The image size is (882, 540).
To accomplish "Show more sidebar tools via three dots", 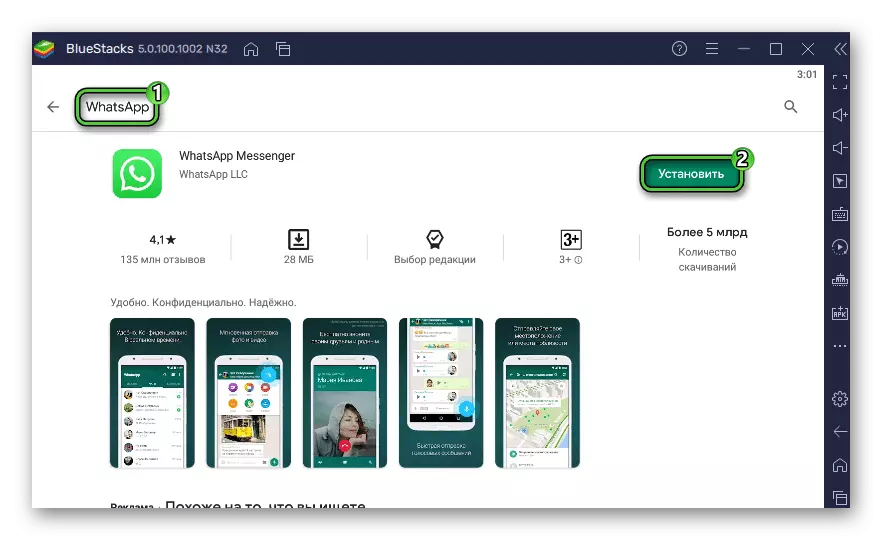I will click(840, 346).
